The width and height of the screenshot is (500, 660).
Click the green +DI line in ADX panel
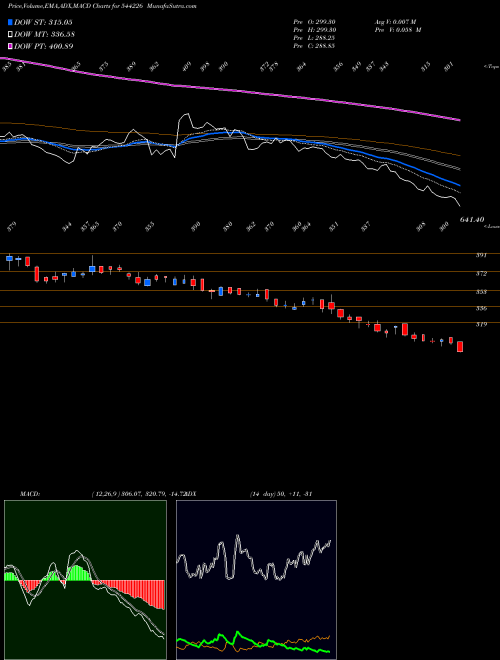point(238,633)
